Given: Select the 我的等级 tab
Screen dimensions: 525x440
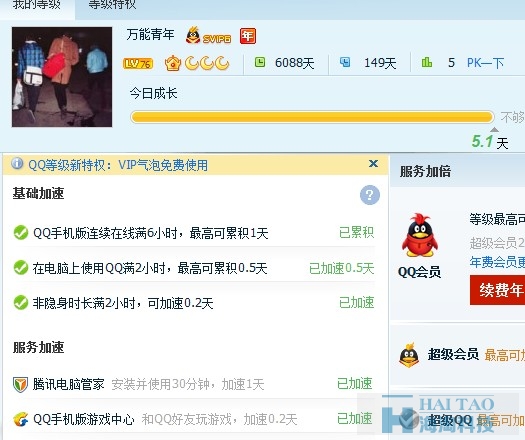Looking at the screenshot, I should coord(37,5).
